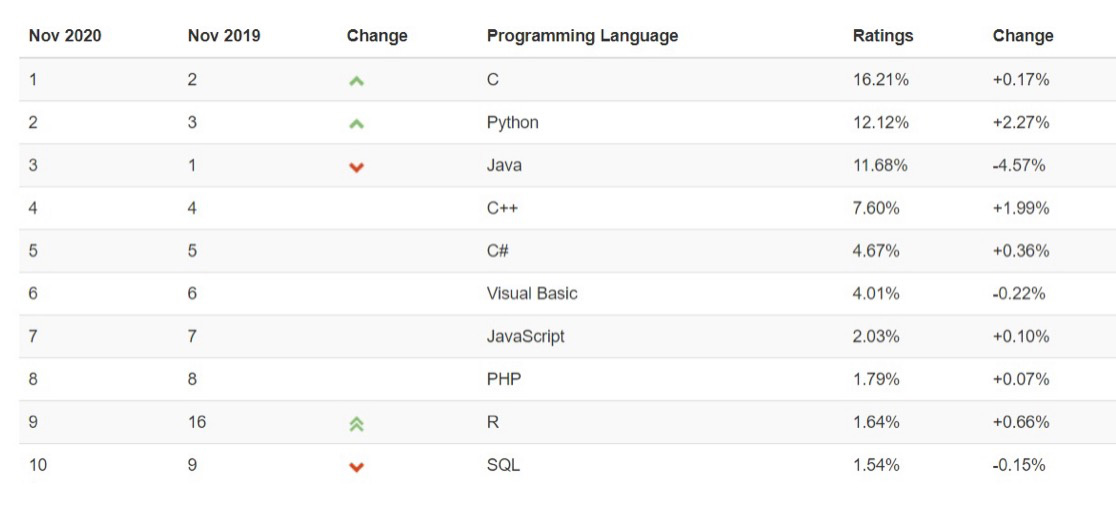Screen dimensions: 1116x509
Task: Click the -4.57% change value for Java
Action: (x=1018, y=165)
